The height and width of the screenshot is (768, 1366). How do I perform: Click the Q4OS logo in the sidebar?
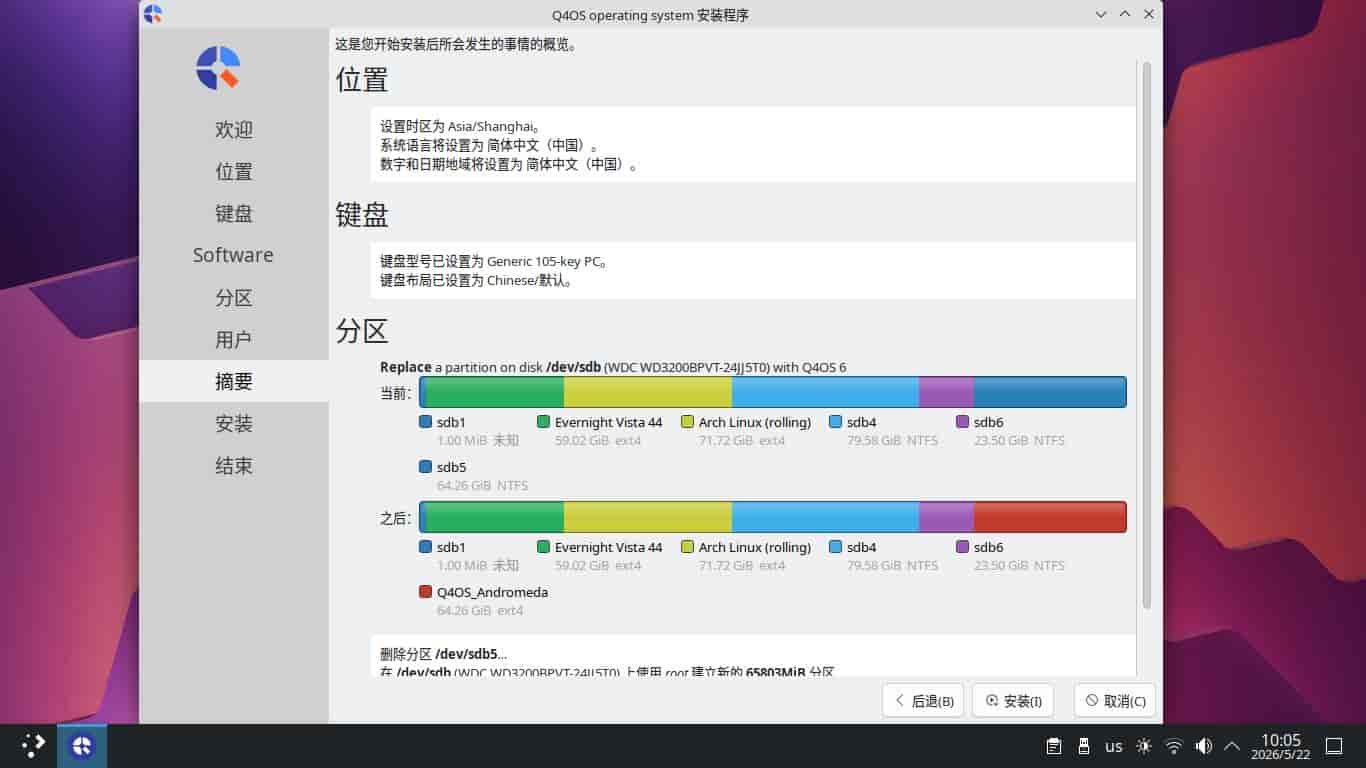[218, 68]
